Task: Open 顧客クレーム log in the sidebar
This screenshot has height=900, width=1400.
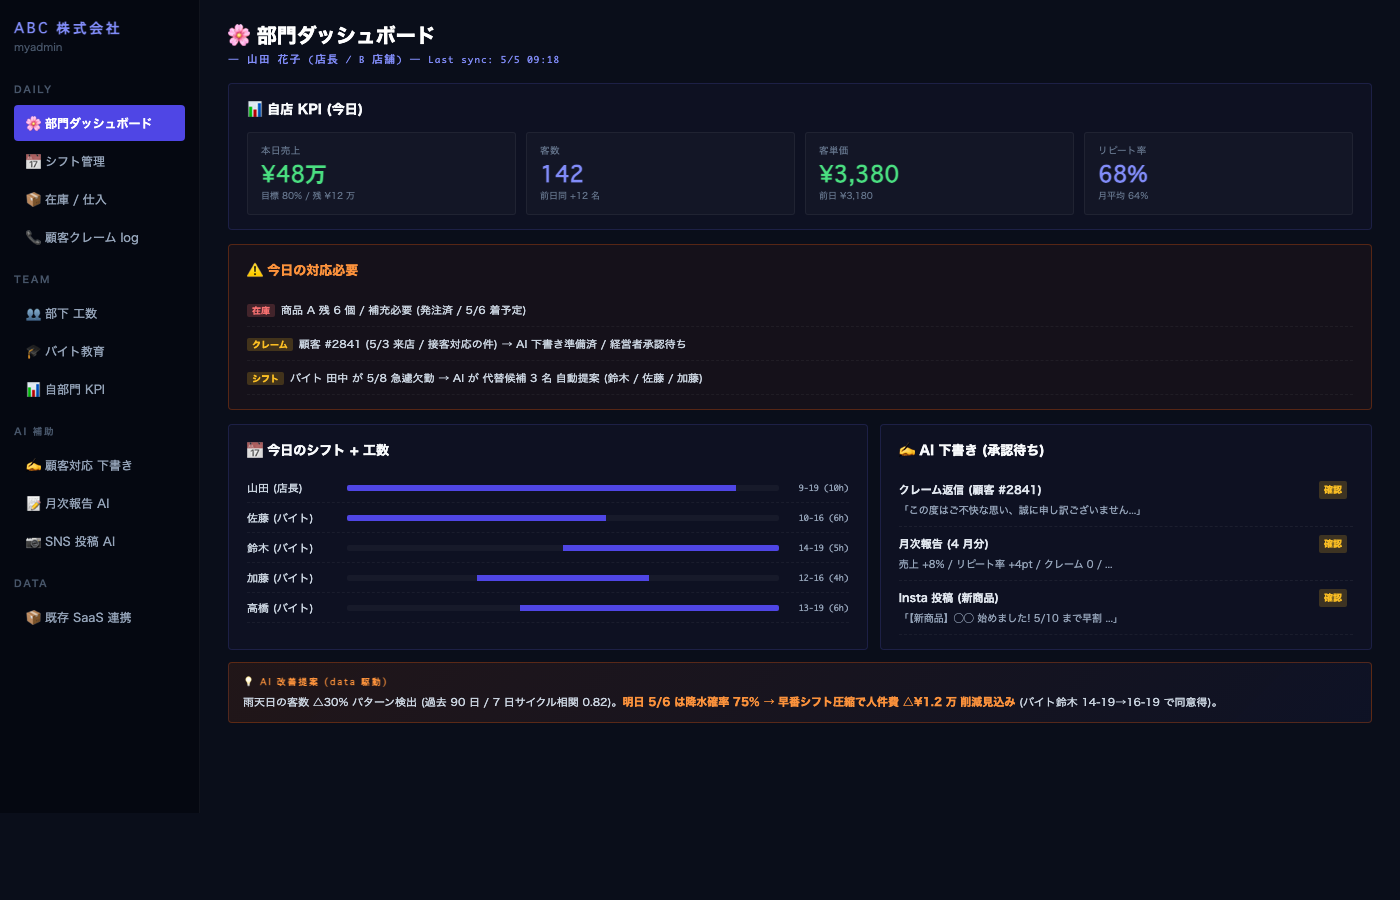Action: click(x=99, y=237)
